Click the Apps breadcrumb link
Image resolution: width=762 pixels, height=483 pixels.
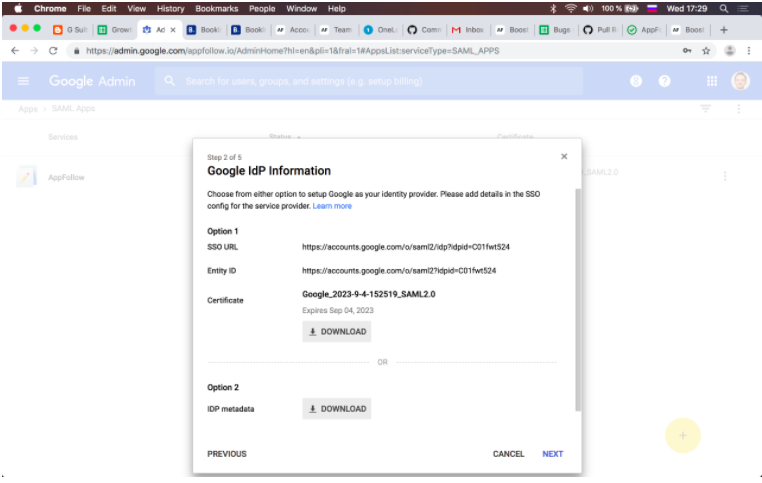(x=28, y=109)
